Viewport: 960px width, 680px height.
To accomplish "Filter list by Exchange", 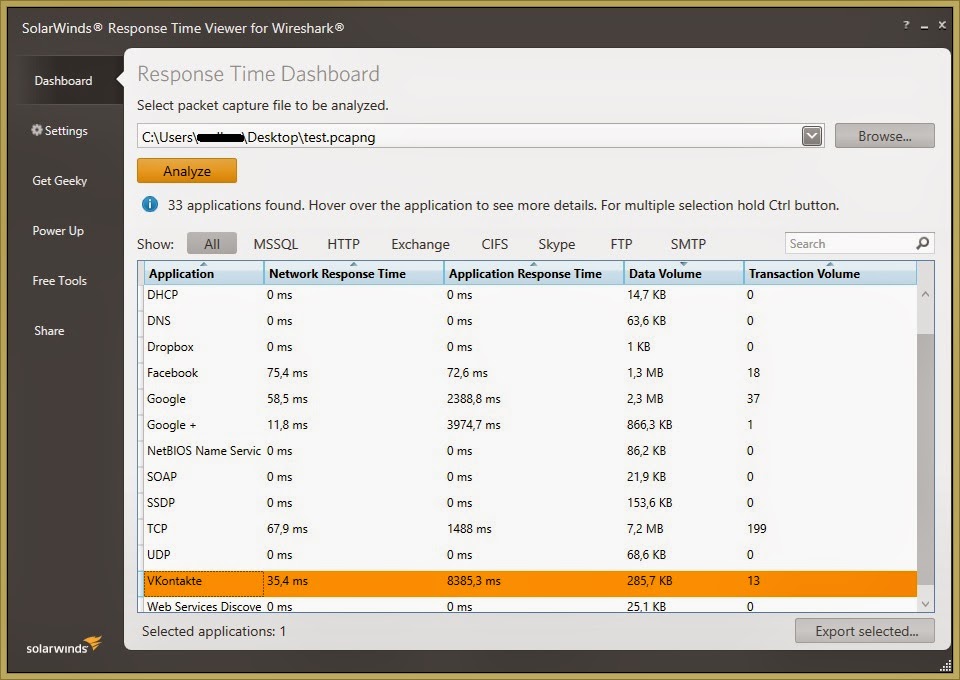I will 420,244.
